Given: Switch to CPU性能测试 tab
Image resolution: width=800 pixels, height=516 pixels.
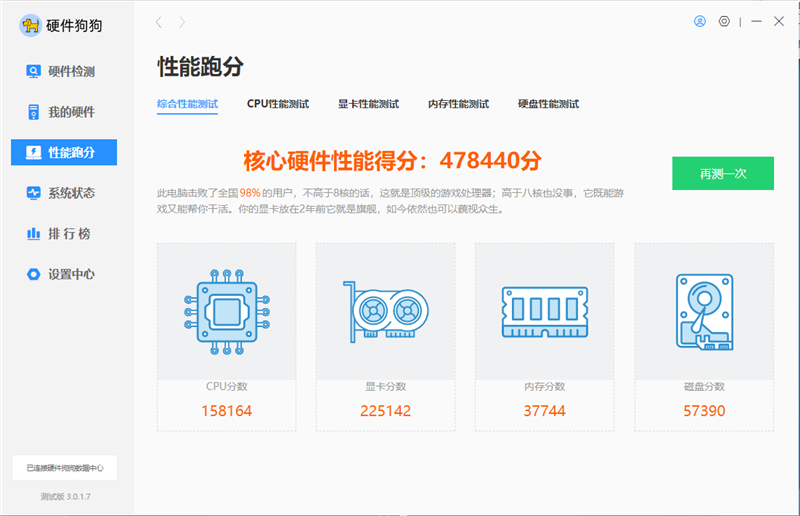Looking at the screenshot, I should coord(278,104).
